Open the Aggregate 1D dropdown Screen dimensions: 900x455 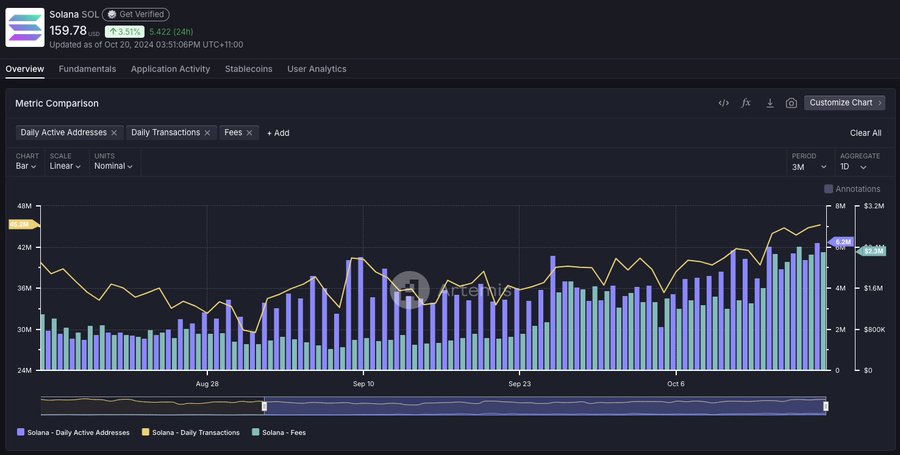pyautogui.click(x=853, y=167)
